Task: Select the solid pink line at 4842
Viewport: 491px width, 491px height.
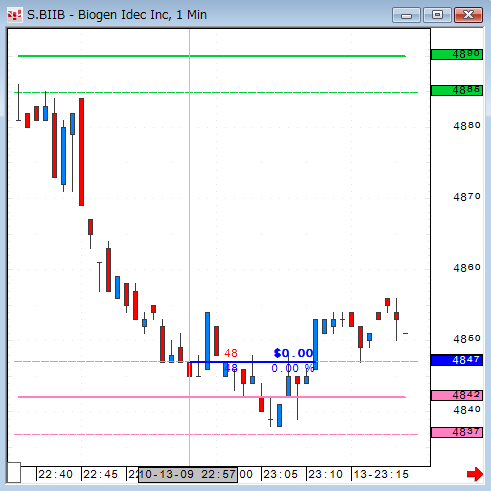Action: click(x=212, y=397)
